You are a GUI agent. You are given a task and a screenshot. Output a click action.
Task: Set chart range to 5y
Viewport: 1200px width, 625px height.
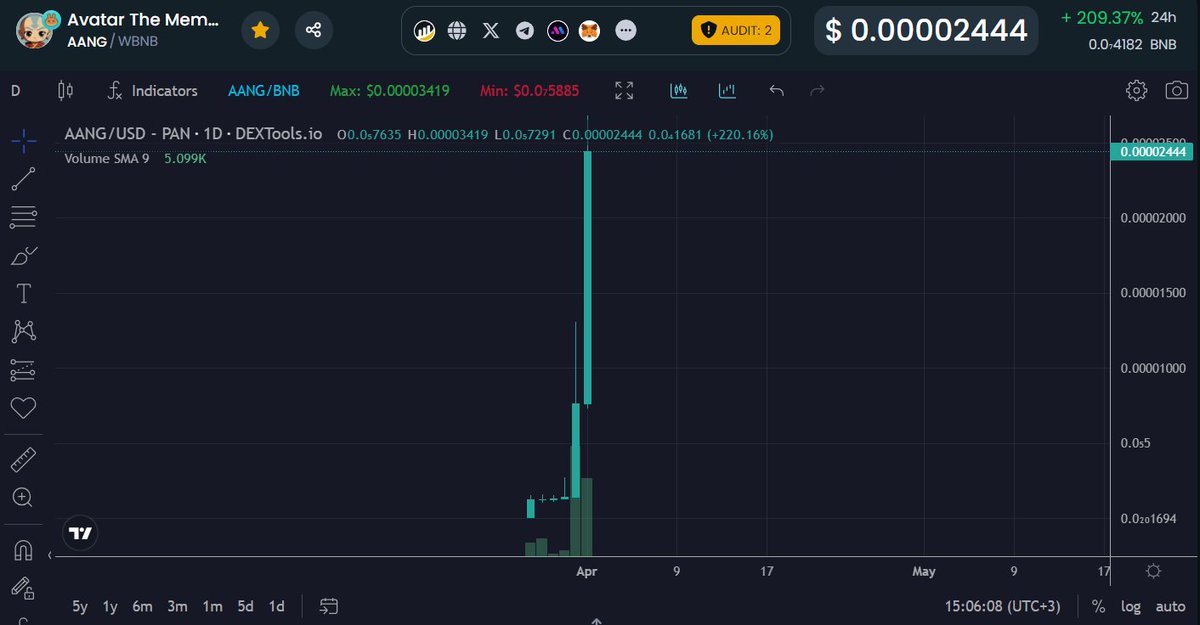(80, 606)
